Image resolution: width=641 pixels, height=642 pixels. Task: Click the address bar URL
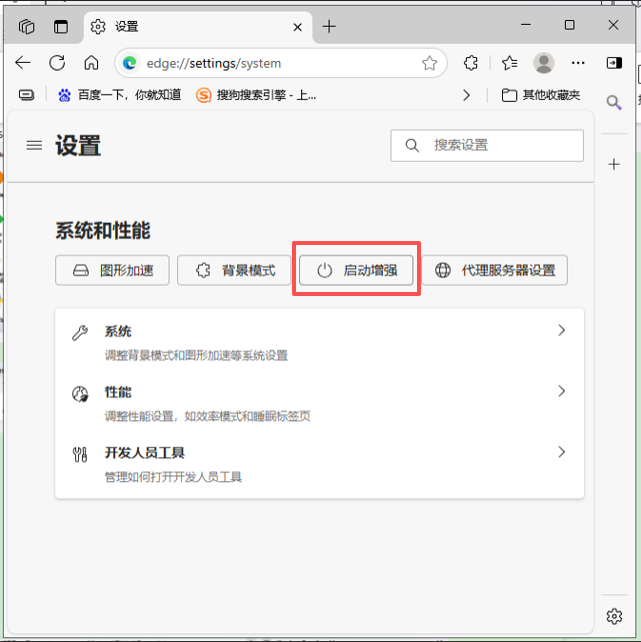click(214, 63)
